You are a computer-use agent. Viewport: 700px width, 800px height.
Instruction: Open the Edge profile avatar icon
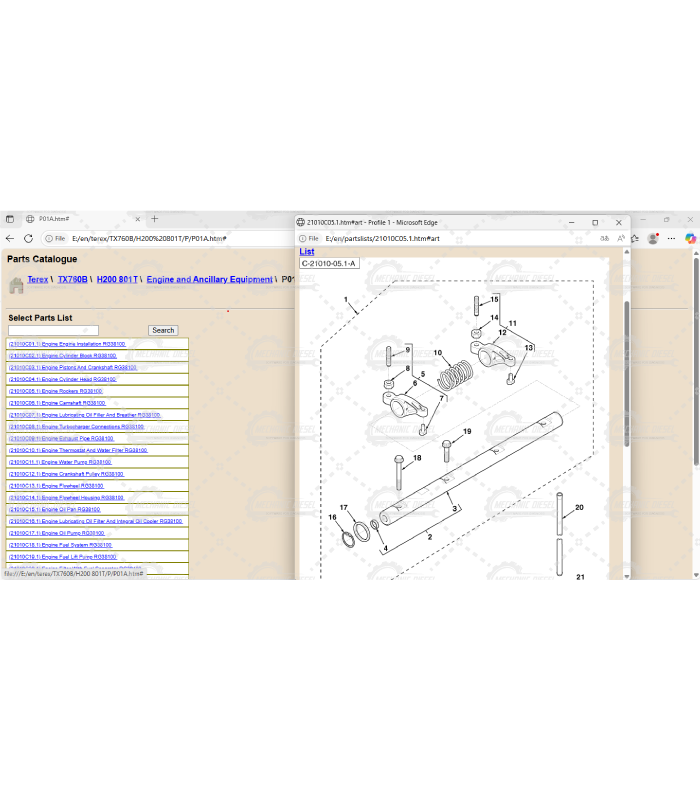tap(653, 239)
